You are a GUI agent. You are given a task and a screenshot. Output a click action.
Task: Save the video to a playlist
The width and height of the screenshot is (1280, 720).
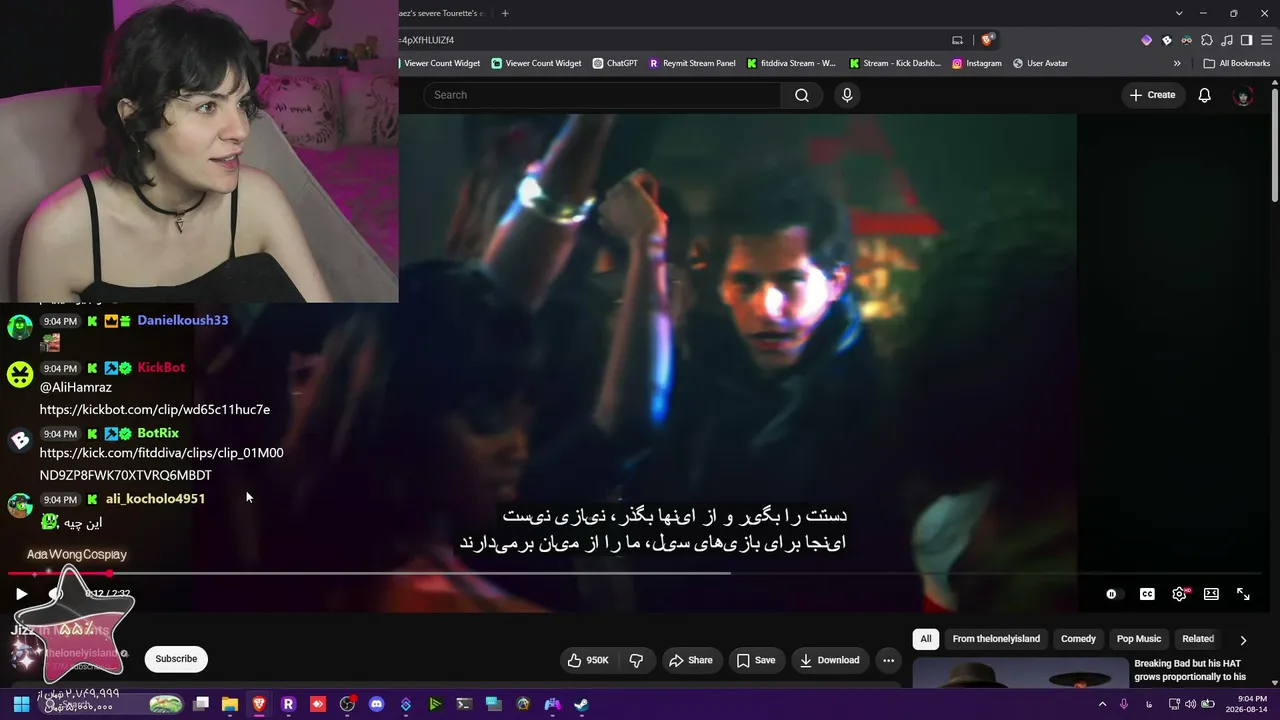point(756,660)
